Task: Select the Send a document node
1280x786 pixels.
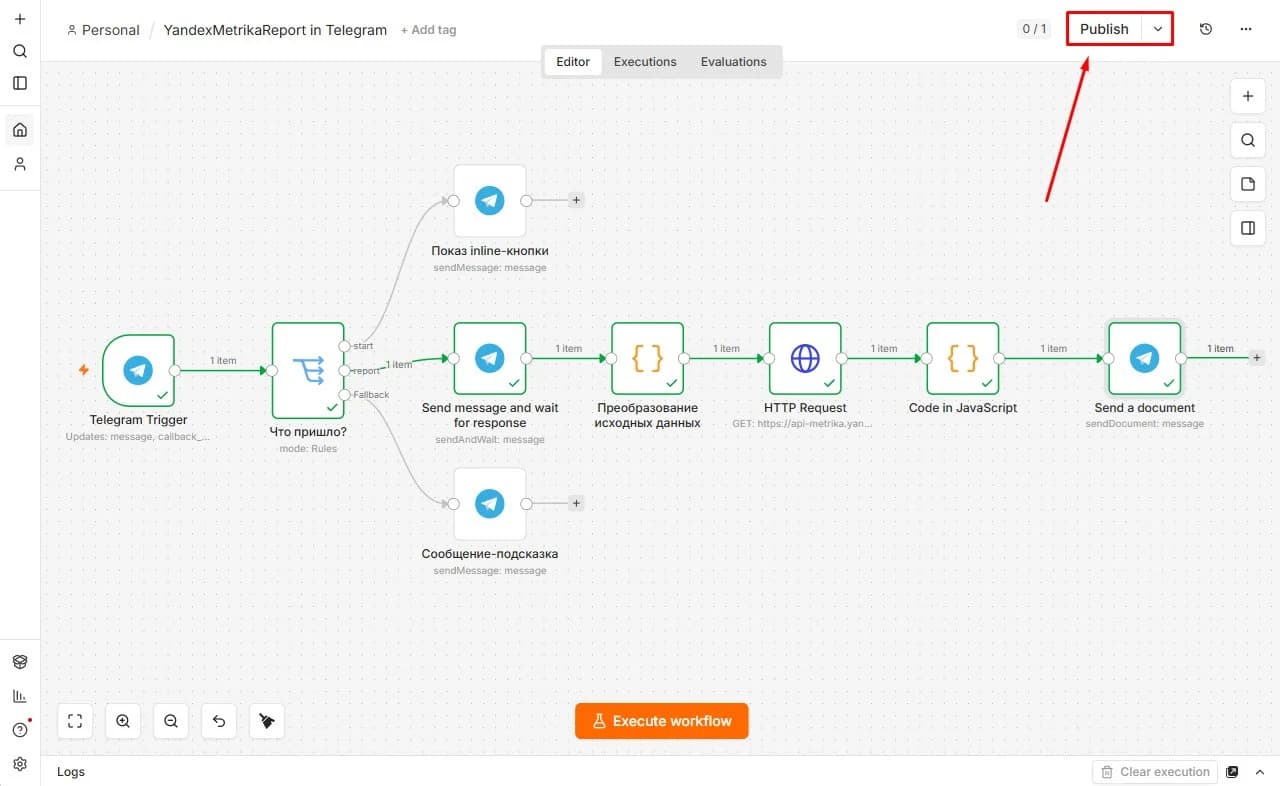Action: click(x=1144, y=358)
